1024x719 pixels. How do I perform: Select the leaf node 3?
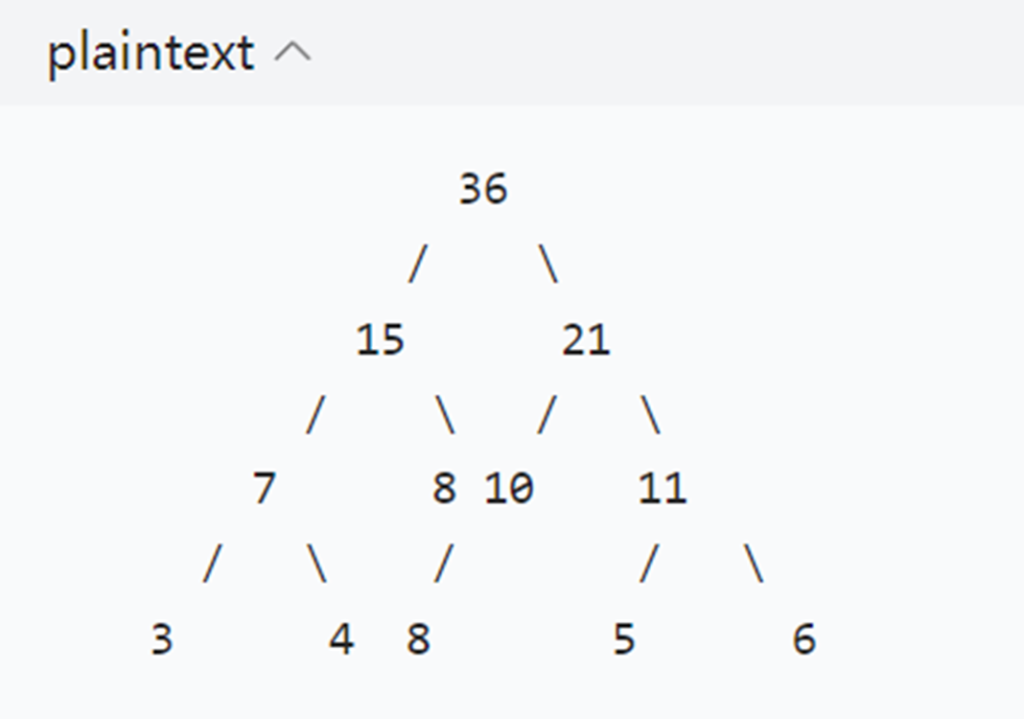pos(162,639)
